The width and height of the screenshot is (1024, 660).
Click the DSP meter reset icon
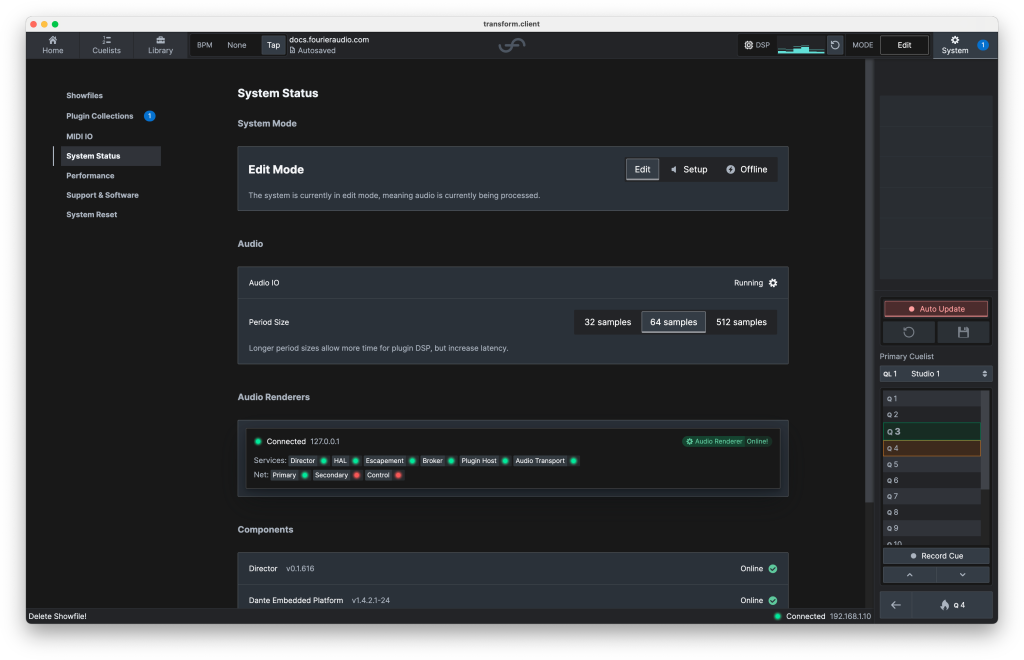pyautogui.click(x=835, y=45)
